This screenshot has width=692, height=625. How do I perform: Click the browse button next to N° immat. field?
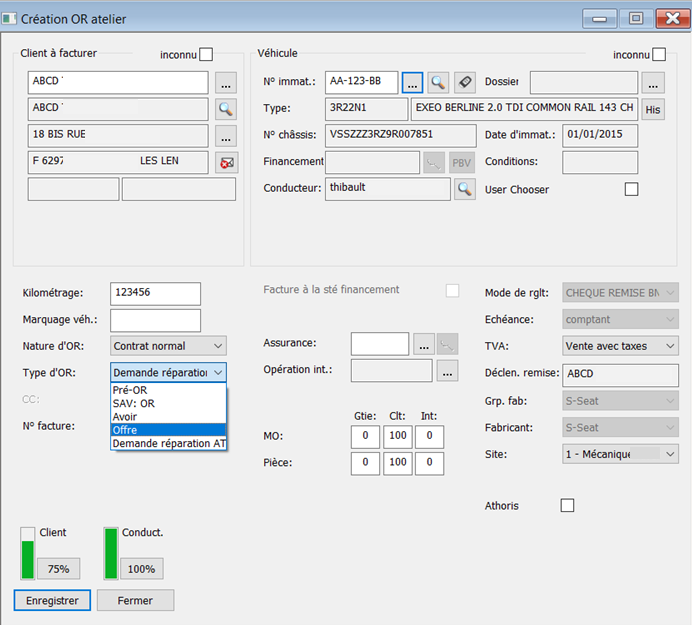(412, 83)
